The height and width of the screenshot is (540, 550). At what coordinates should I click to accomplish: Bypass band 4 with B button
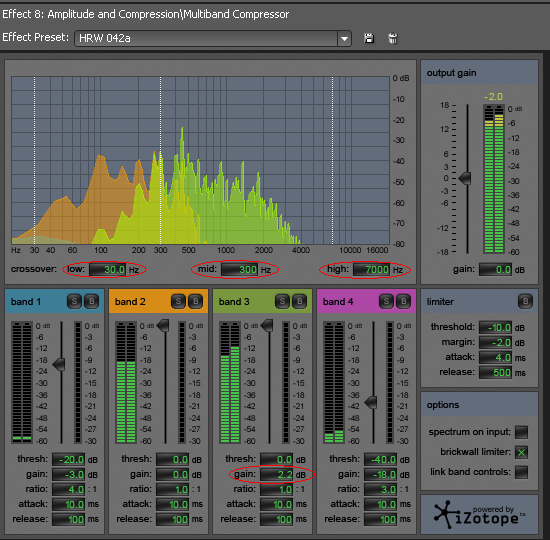(x=404, y=301)
